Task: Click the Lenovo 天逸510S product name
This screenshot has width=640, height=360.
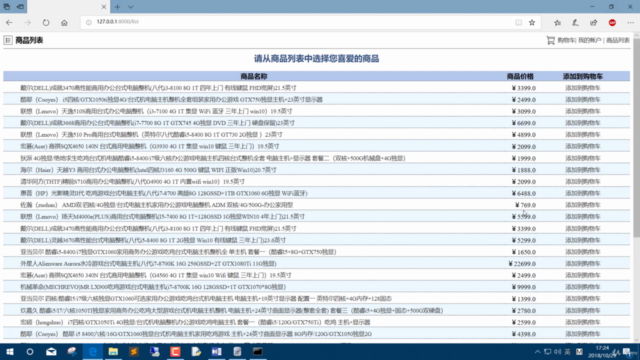Action: [x=156, y=111]
